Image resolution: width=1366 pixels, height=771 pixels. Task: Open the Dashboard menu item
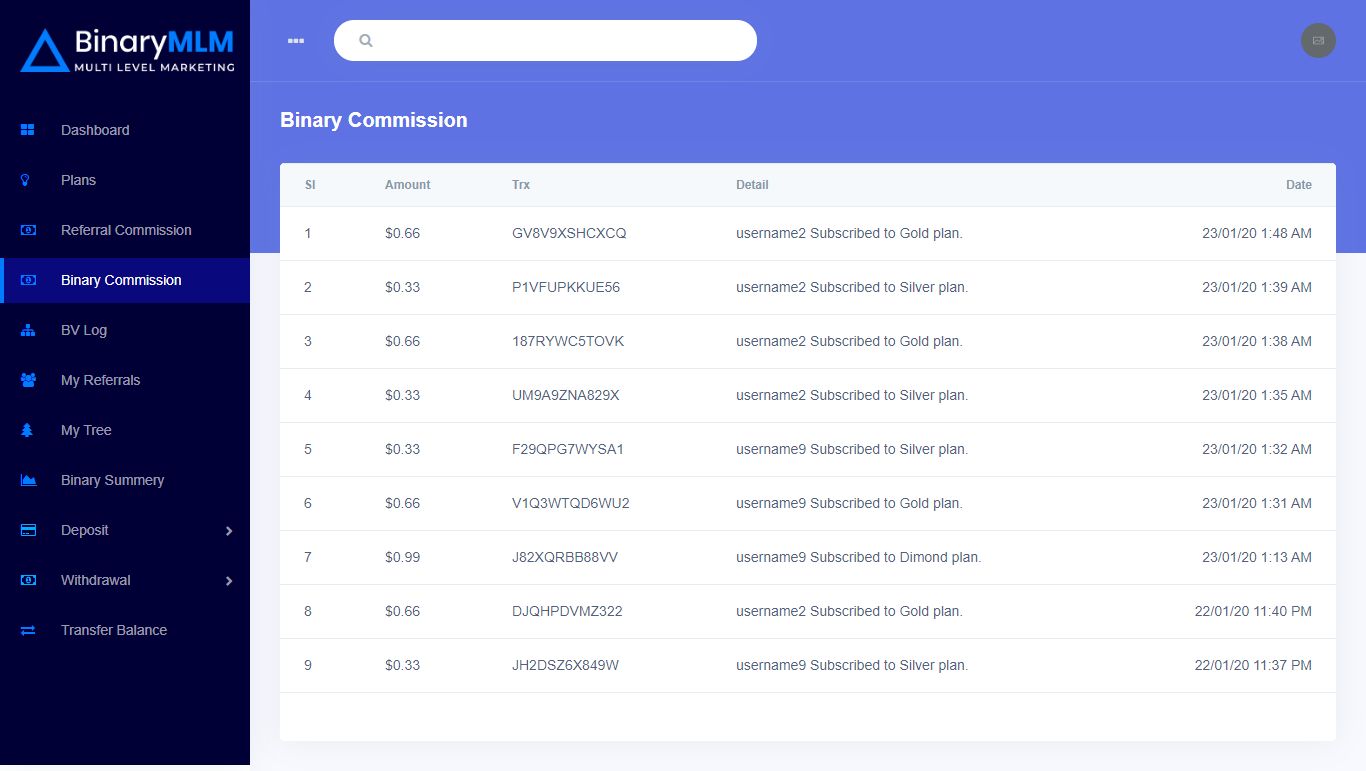pos(125,130)
